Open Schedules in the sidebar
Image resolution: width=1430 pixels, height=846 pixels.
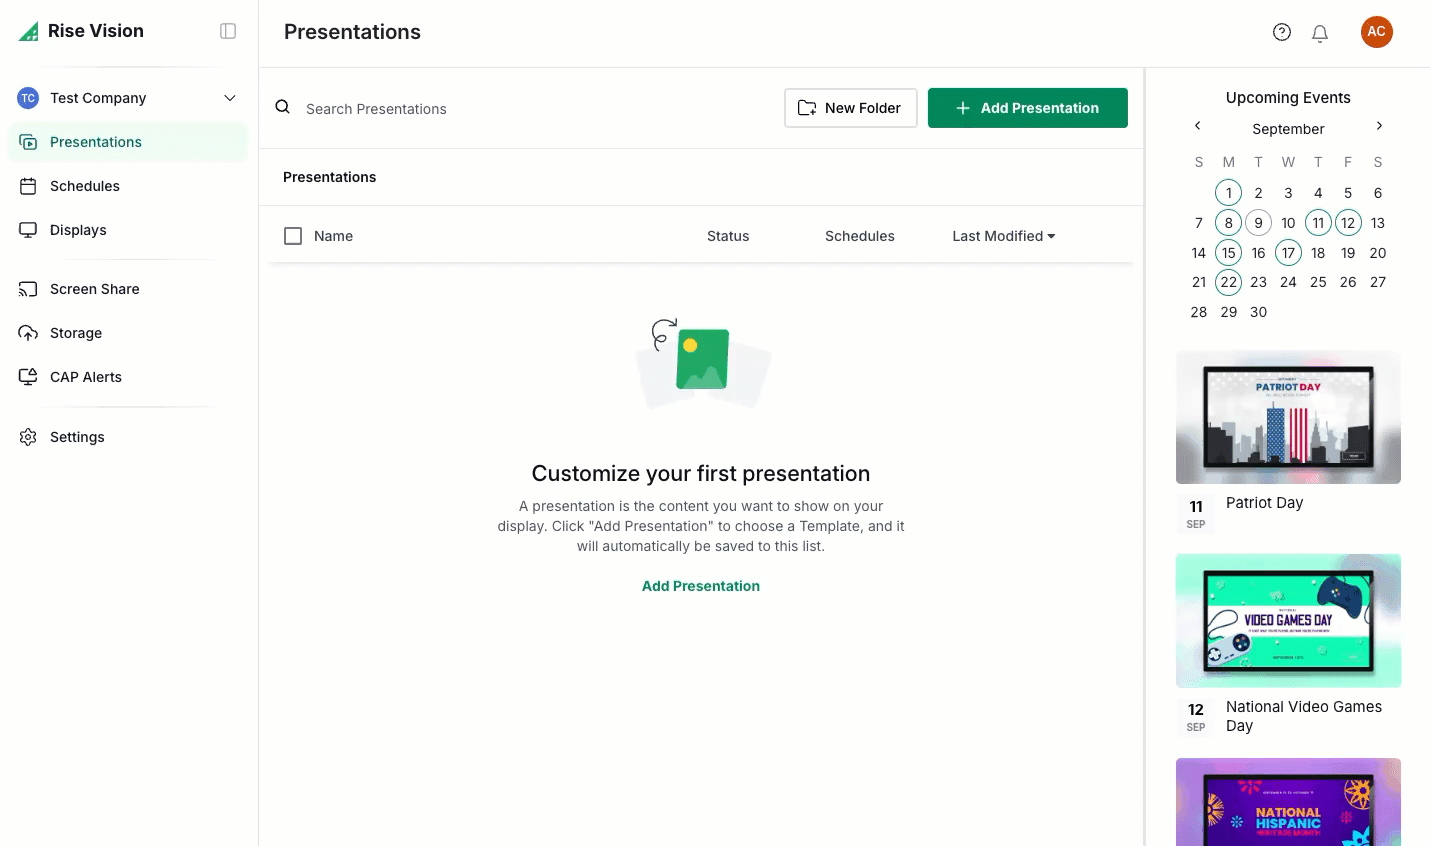click(x=84, y=186)
